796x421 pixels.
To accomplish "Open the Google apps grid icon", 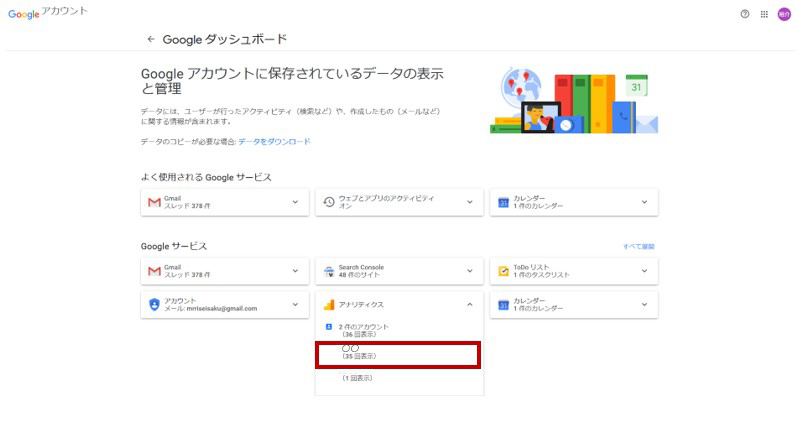I will click(765, 14).
